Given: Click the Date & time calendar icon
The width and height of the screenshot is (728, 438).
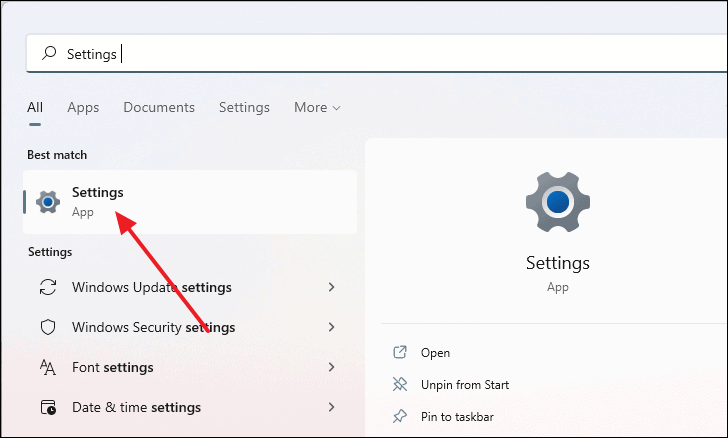Looking at the screenshot, I should point(48,407).
